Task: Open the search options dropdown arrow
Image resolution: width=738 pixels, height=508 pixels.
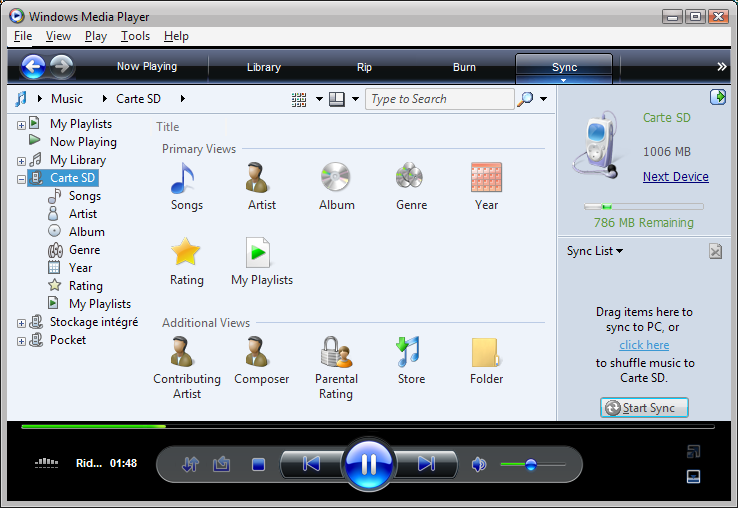Action: coord(544,99)
